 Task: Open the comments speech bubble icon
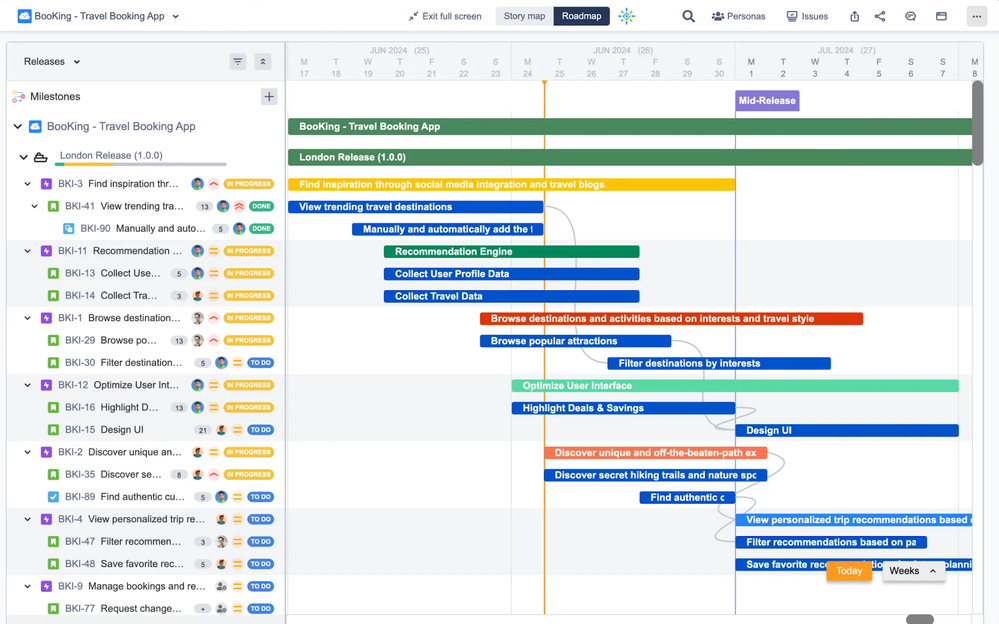coord(910,16)
